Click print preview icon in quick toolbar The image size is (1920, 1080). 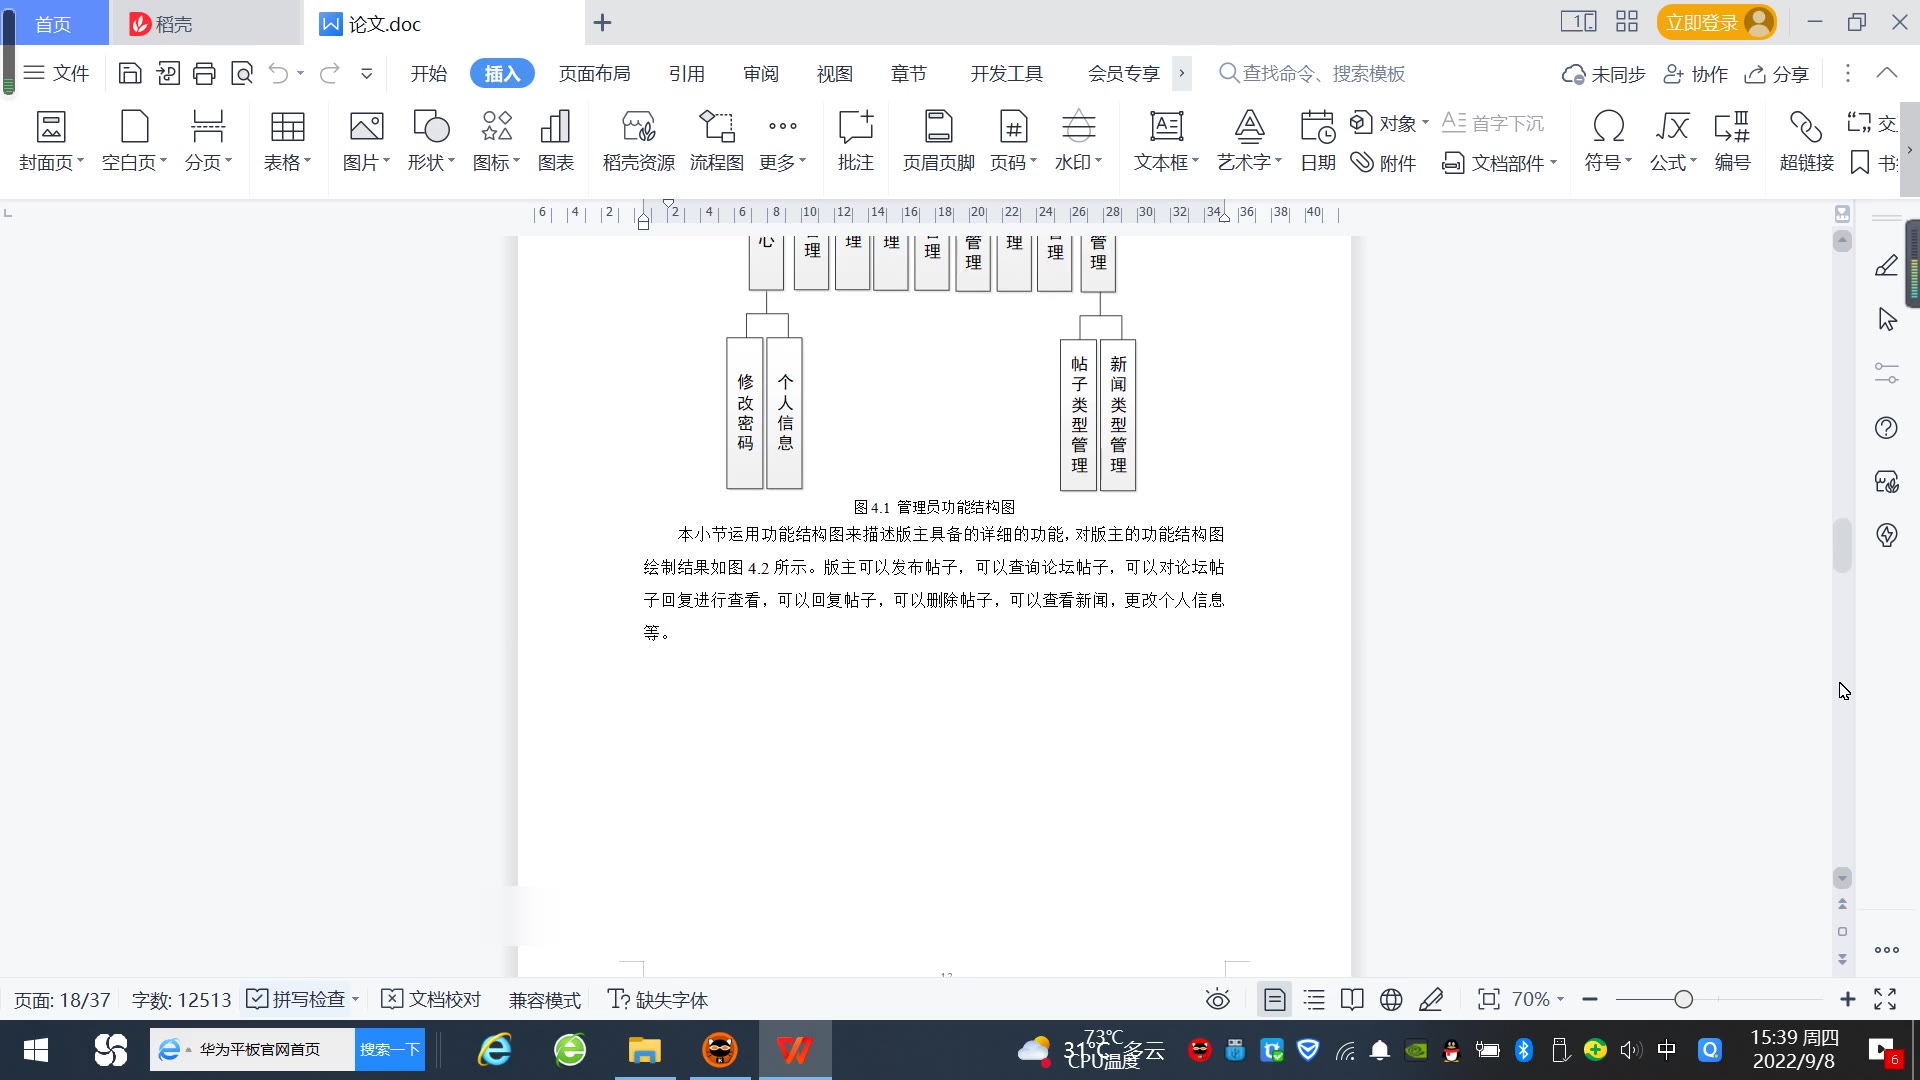pyautogui.click(x=242, y=73)
